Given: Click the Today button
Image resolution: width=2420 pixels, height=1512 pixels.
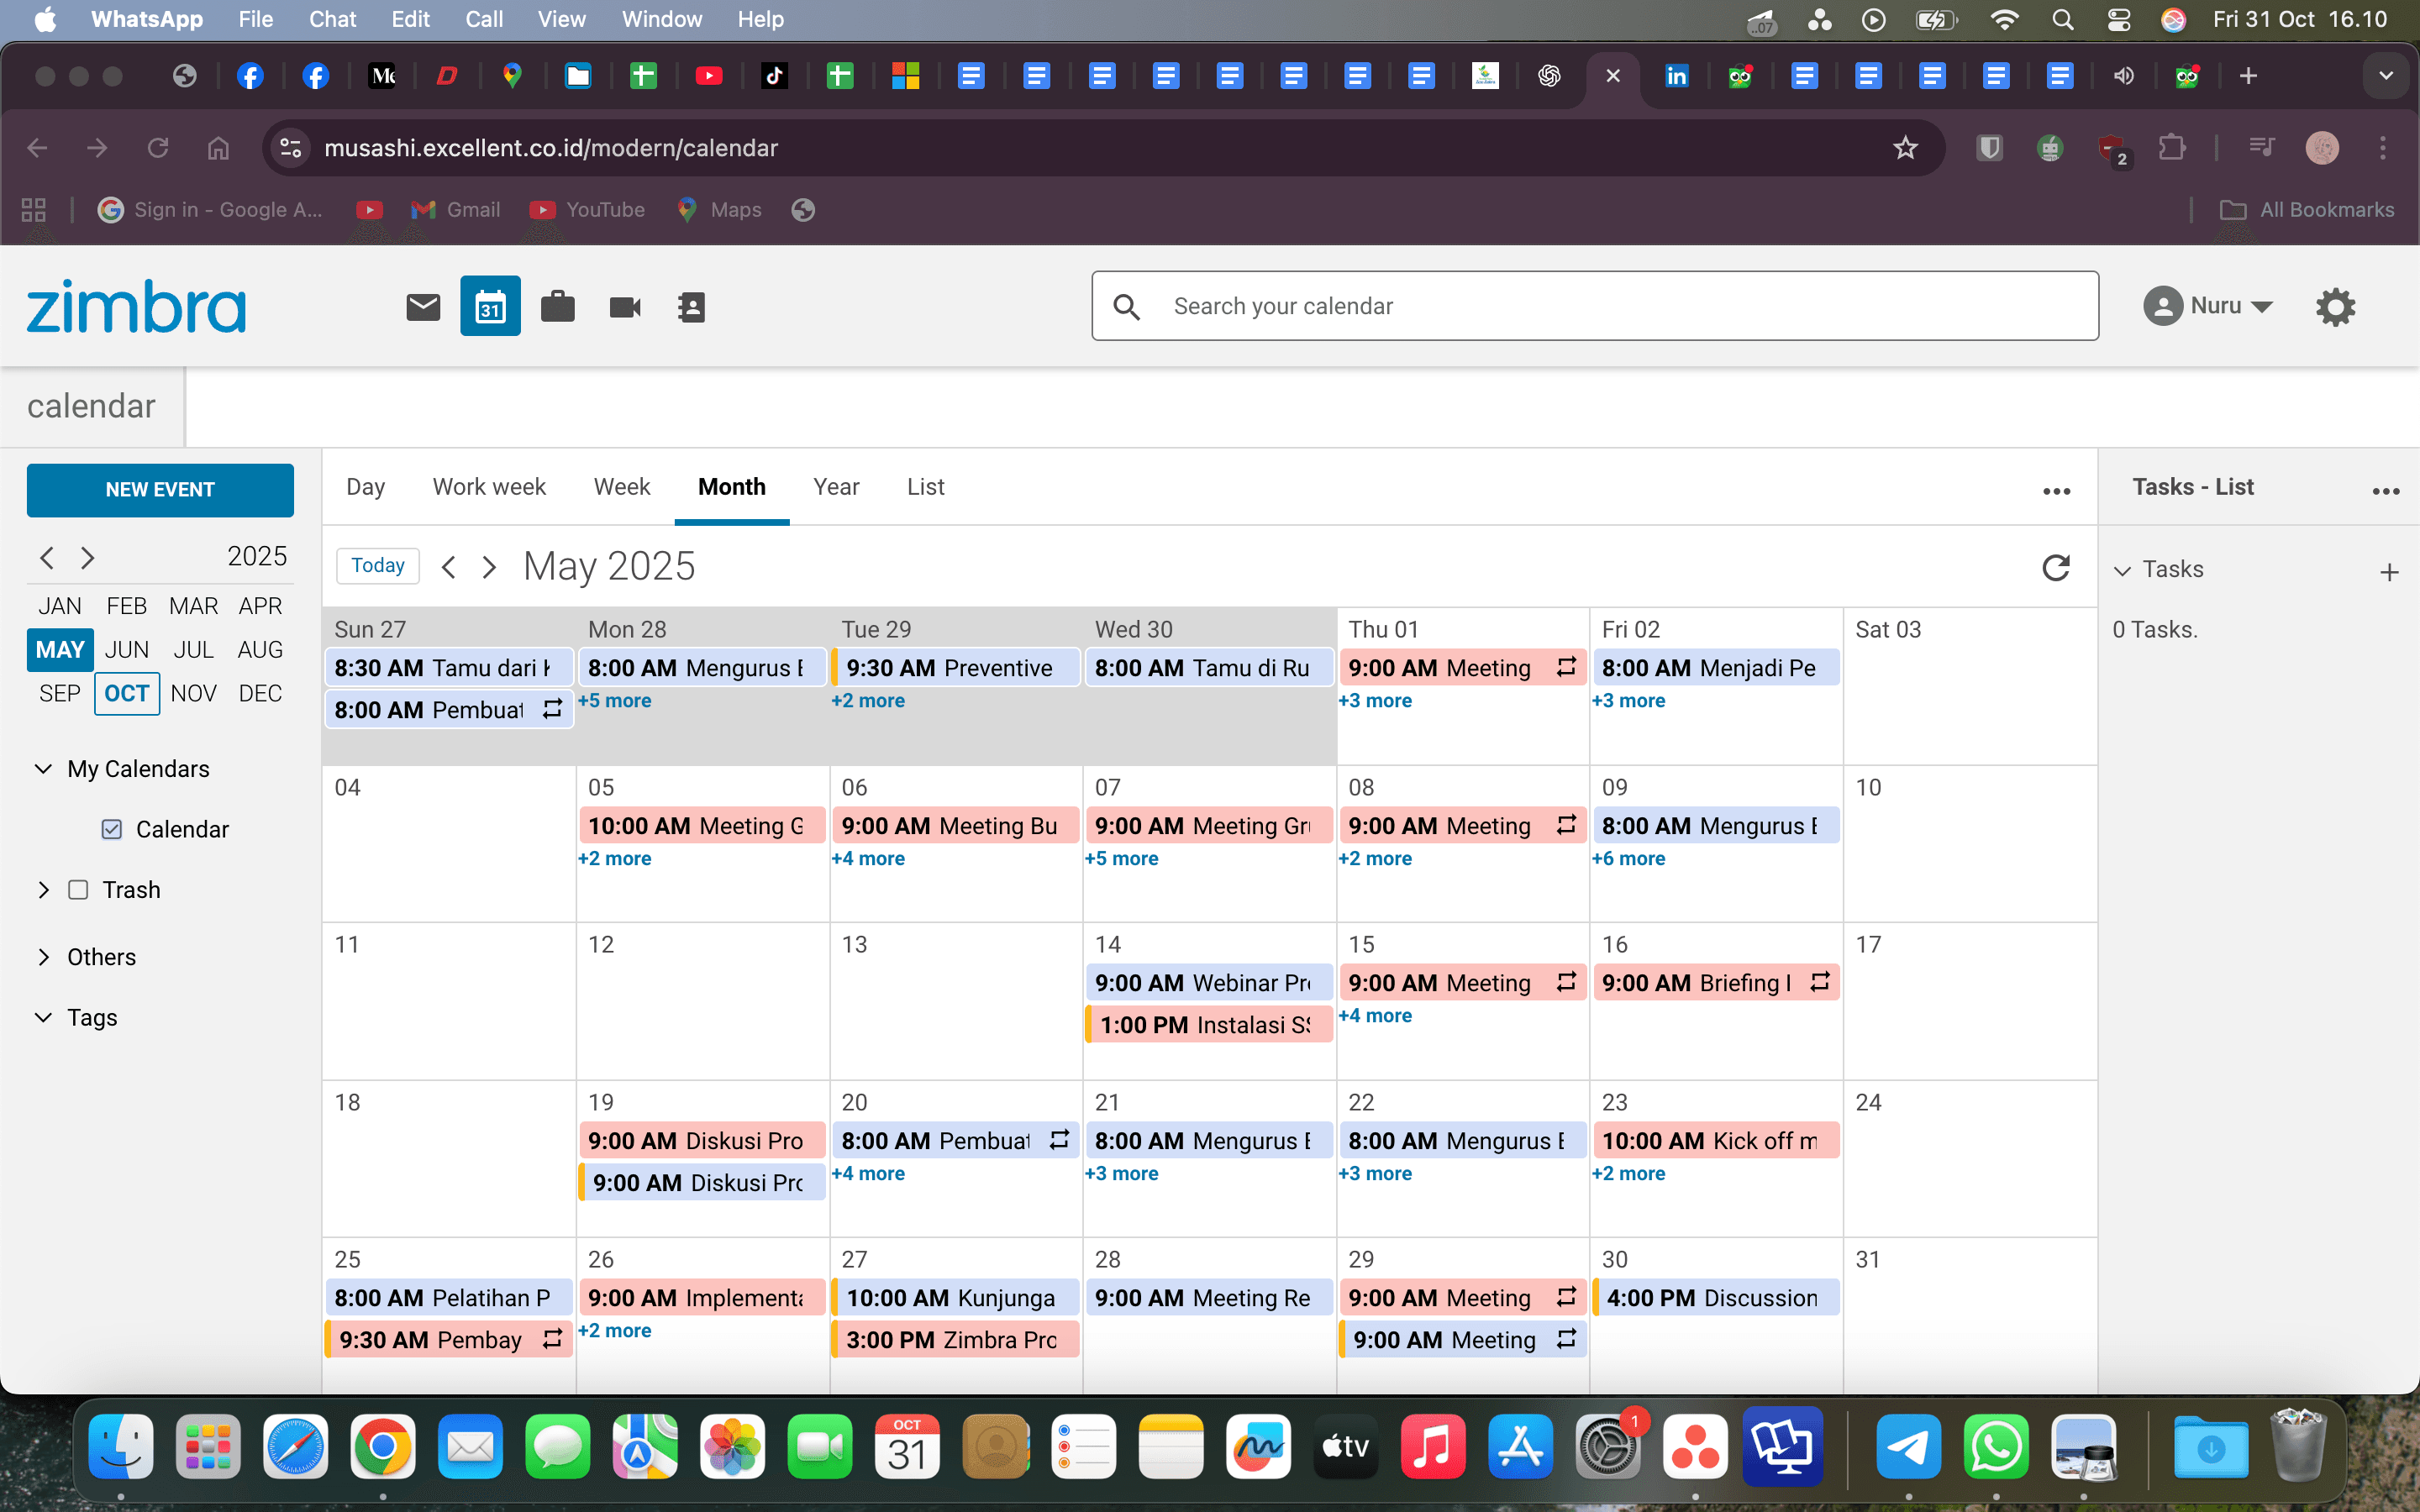Looking at the screenshot, I should [x=378, y=565].
